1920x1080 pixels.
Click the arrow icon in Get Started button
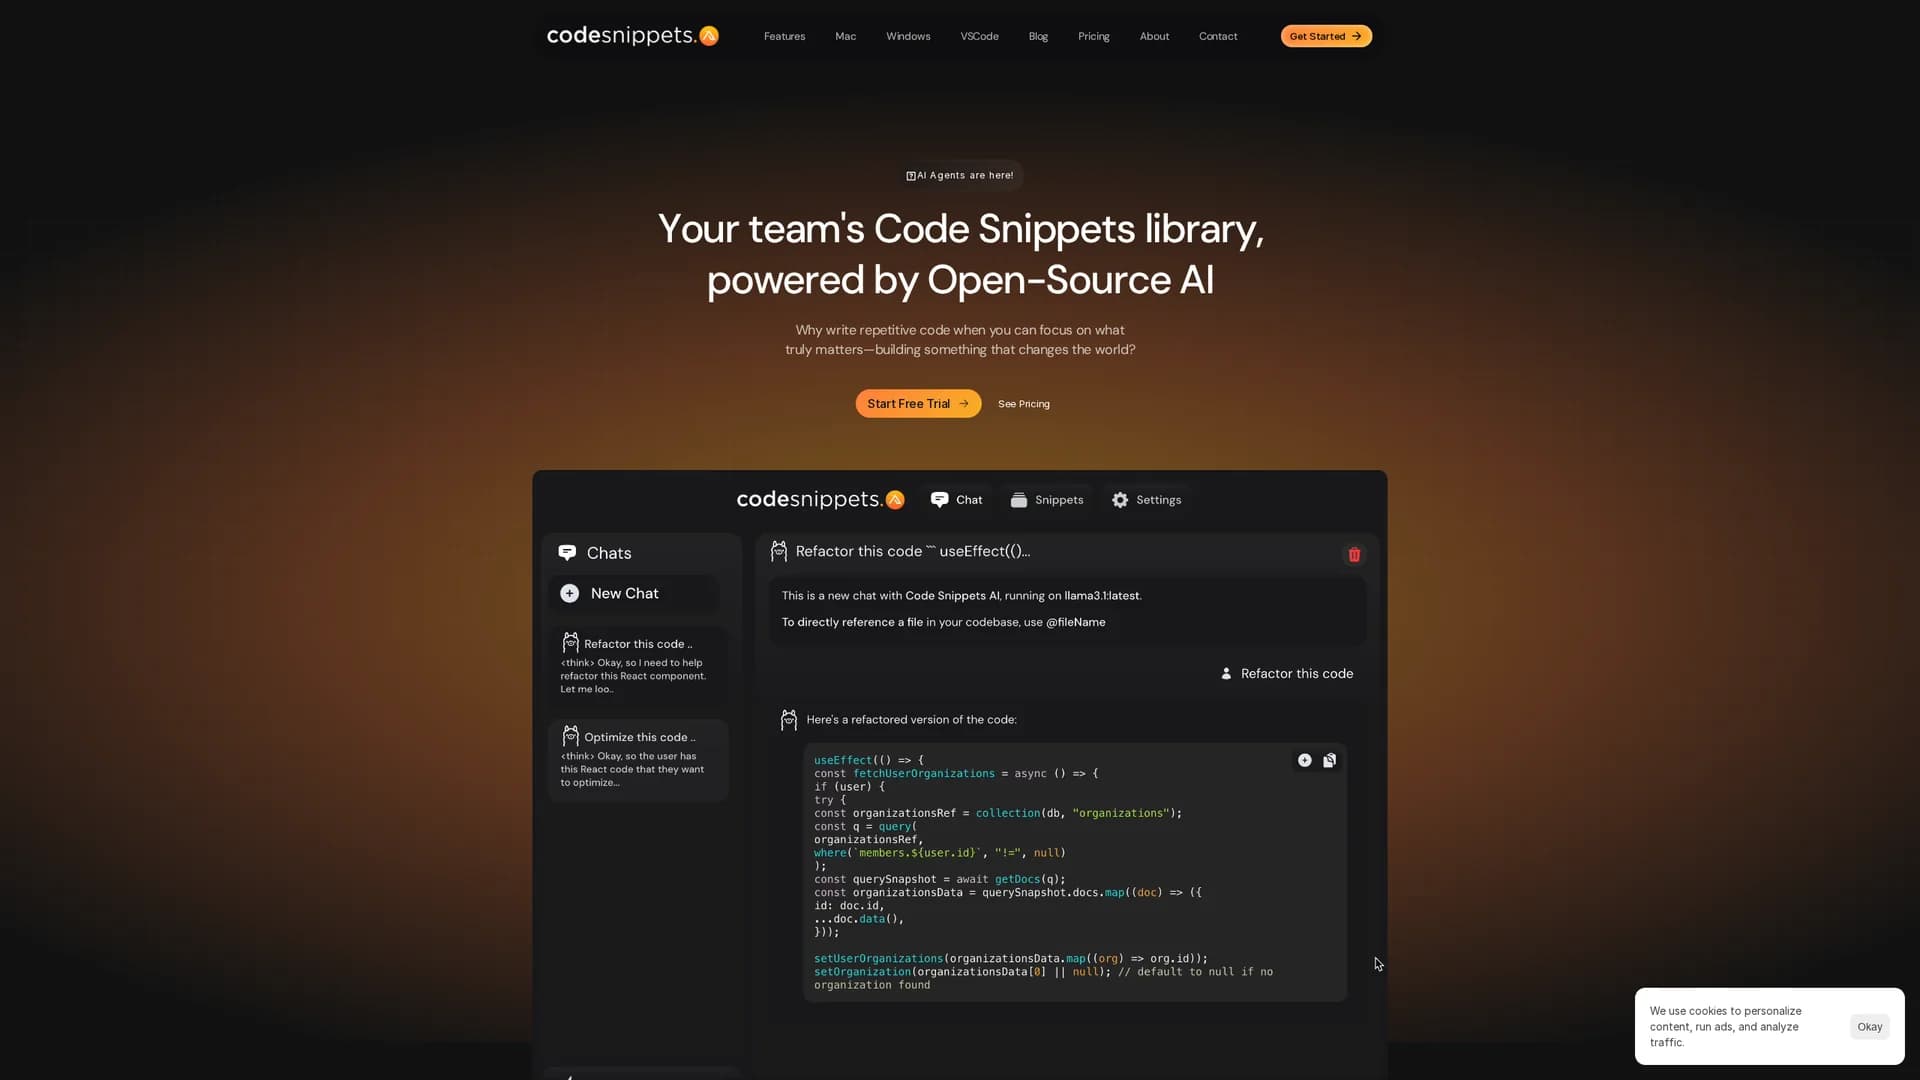tap(1357, 36)
